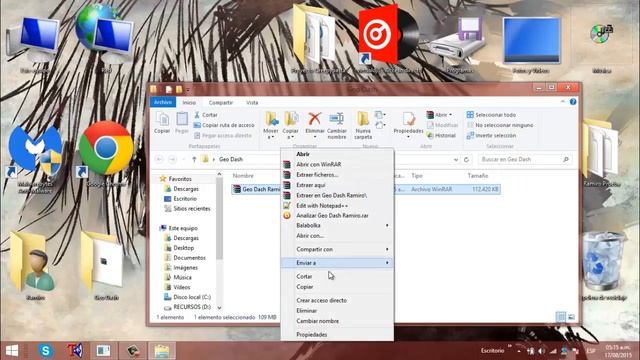Choose Extraer en Geo Dash Ramiro\
The width and height of the screenshot is (640, 360).
click(337, 195)
